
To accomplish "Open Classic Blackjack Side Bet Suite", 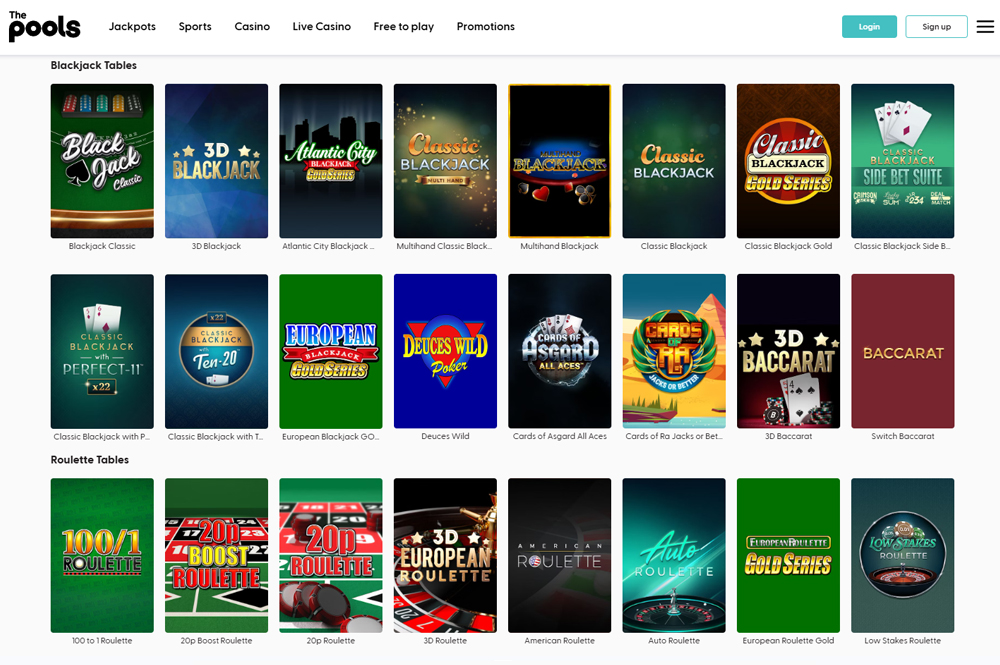I will pyautogui.click(x=902, y=160).
